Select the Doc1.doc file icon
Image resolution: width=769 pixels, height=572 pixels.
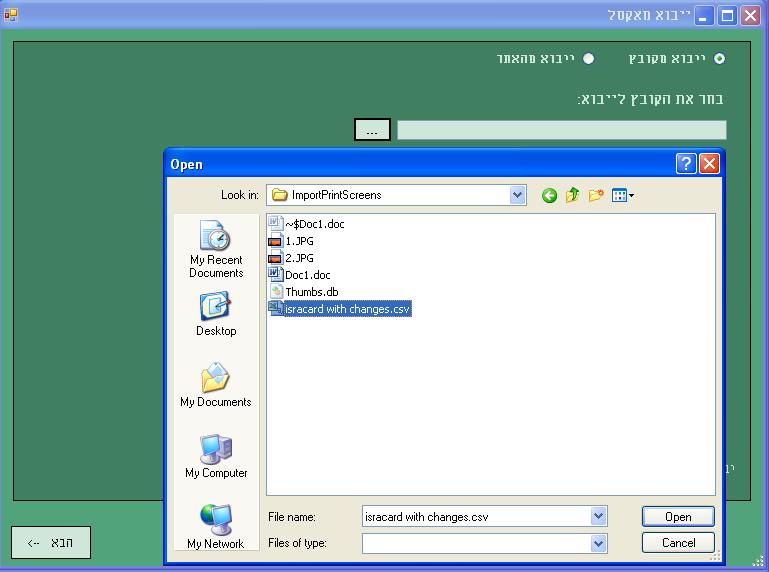point(276,274)
